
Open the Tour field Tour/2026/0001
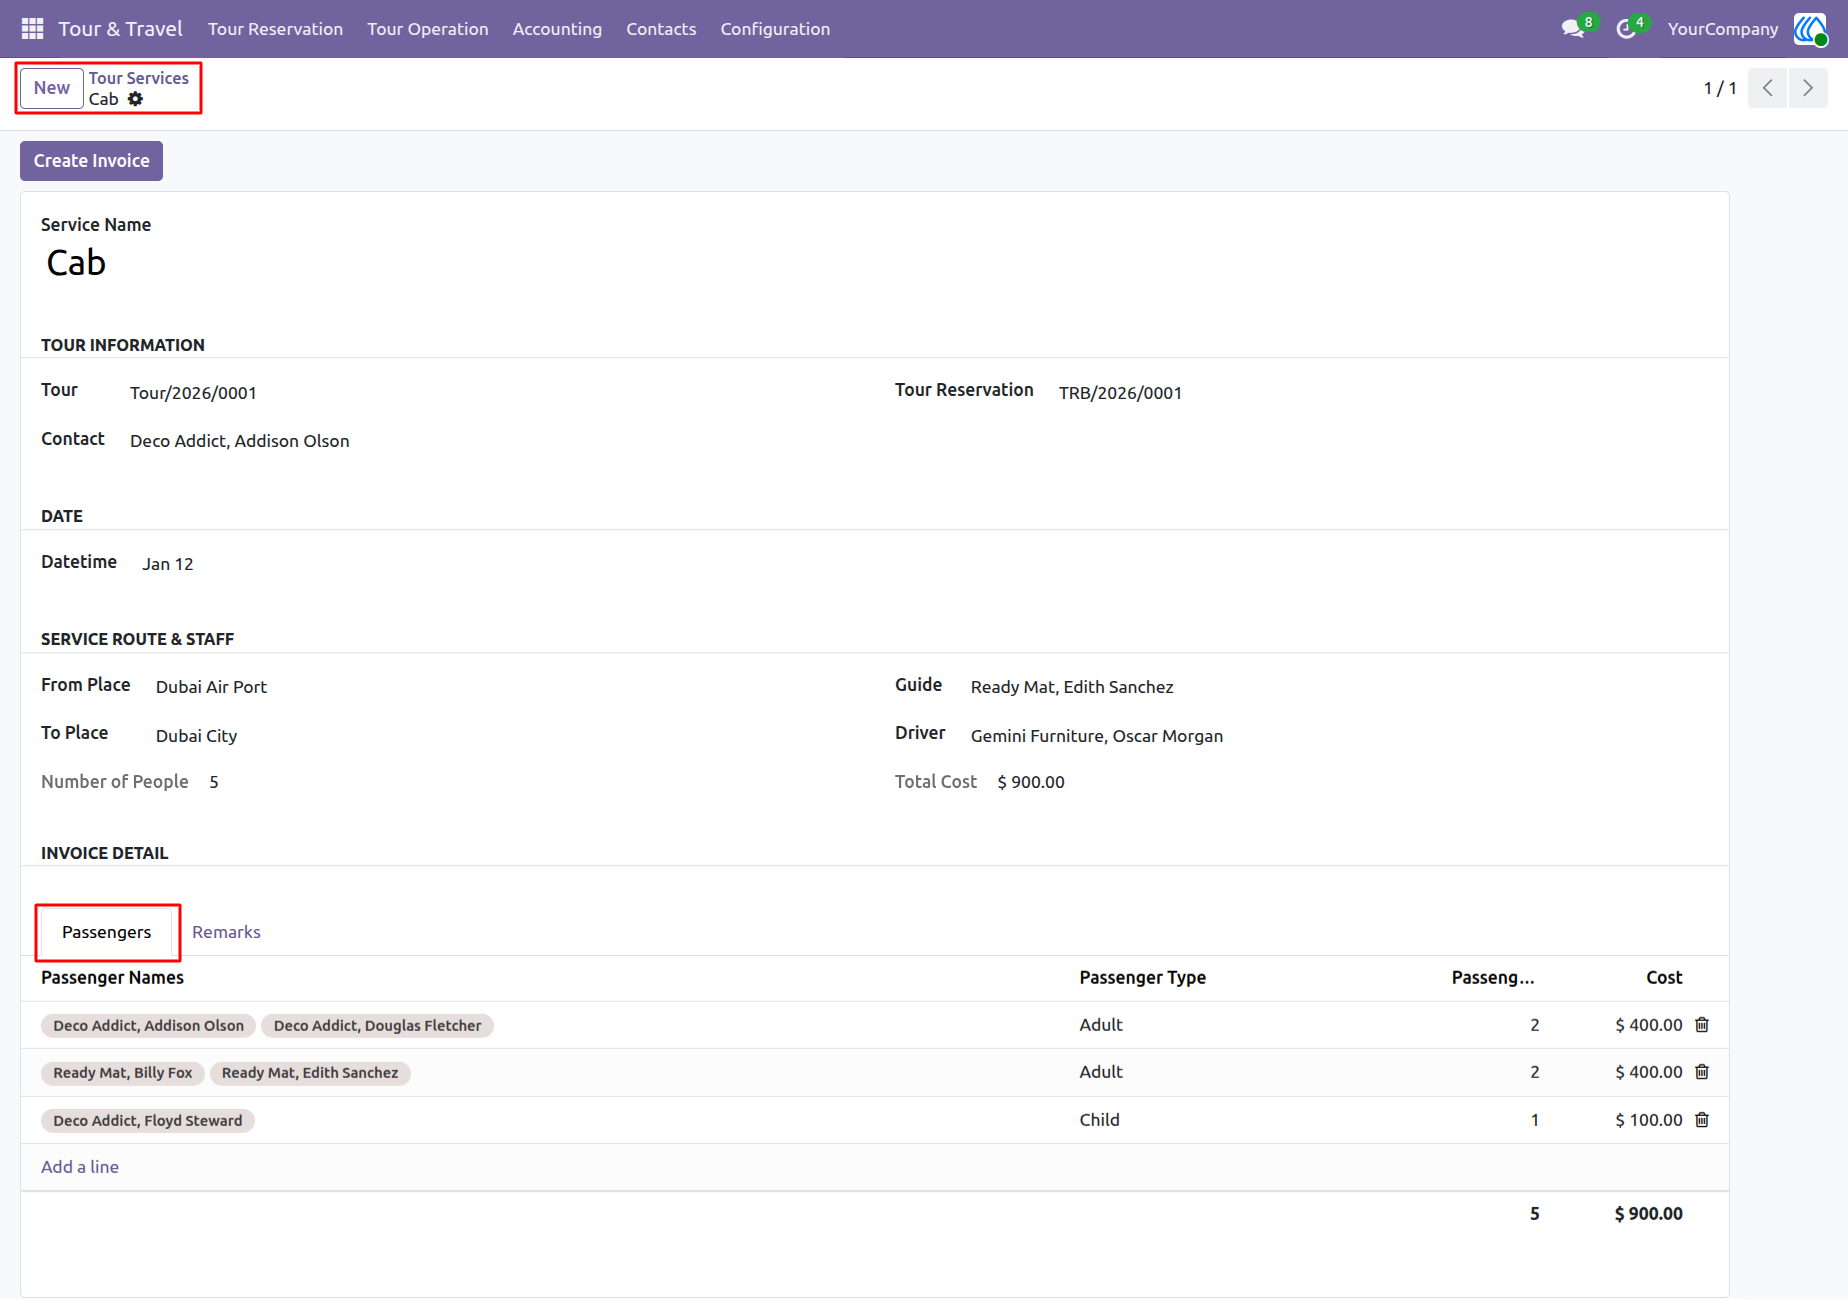pyautogui.click(x=193, y=393)
